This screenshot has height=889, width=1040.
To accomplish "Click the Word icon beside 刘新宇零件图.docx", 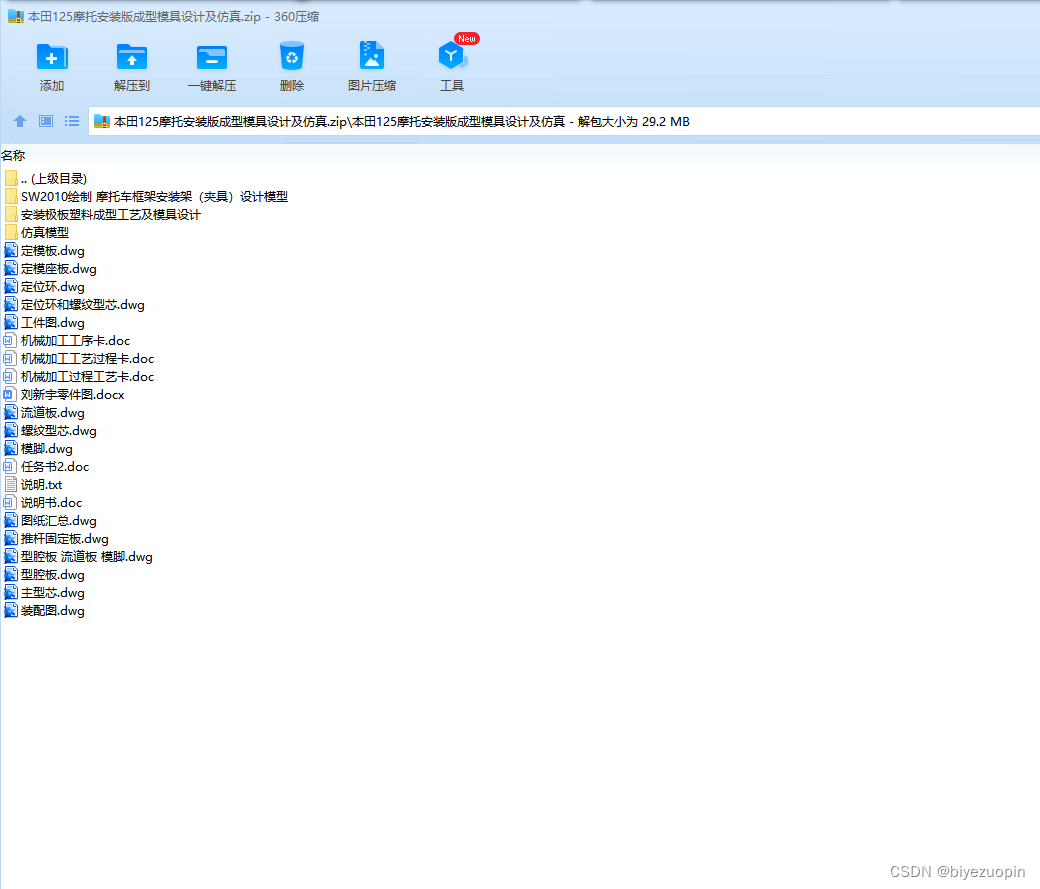I will pos(9,394).
